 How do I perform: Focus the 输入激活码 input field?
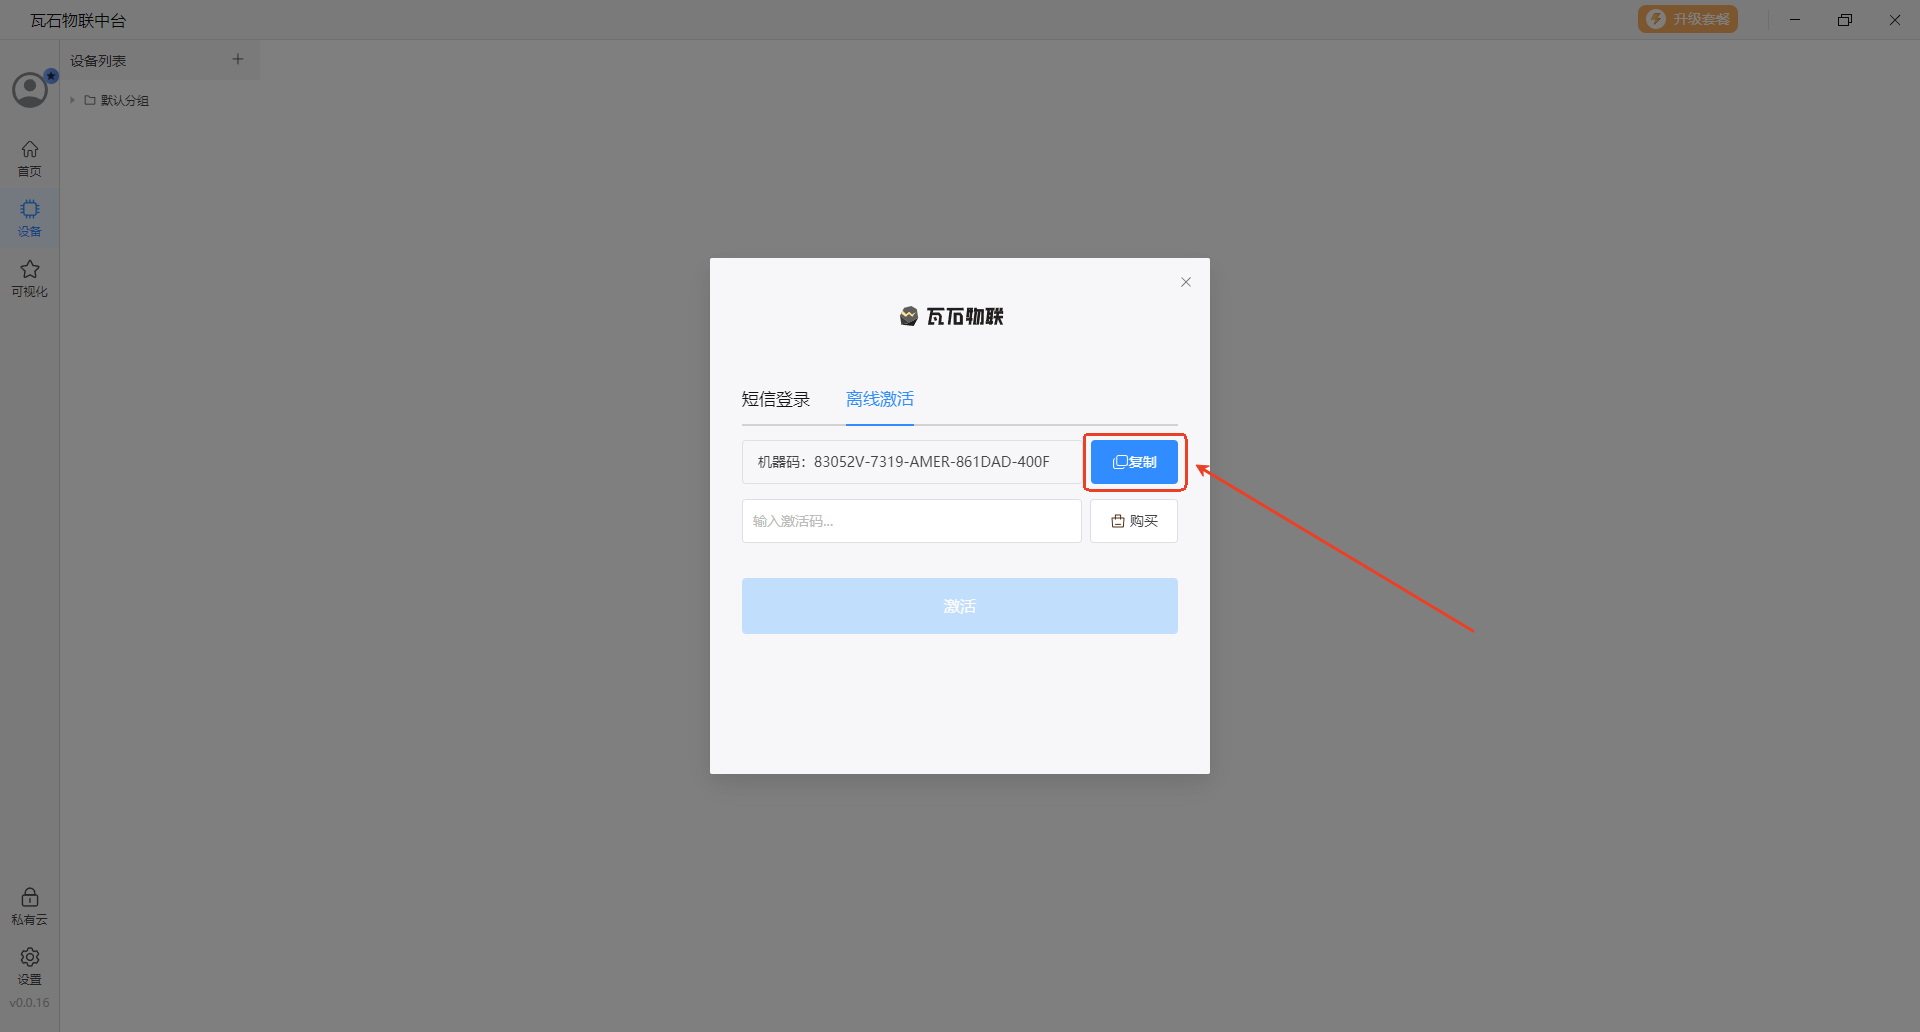click(911, 521)
